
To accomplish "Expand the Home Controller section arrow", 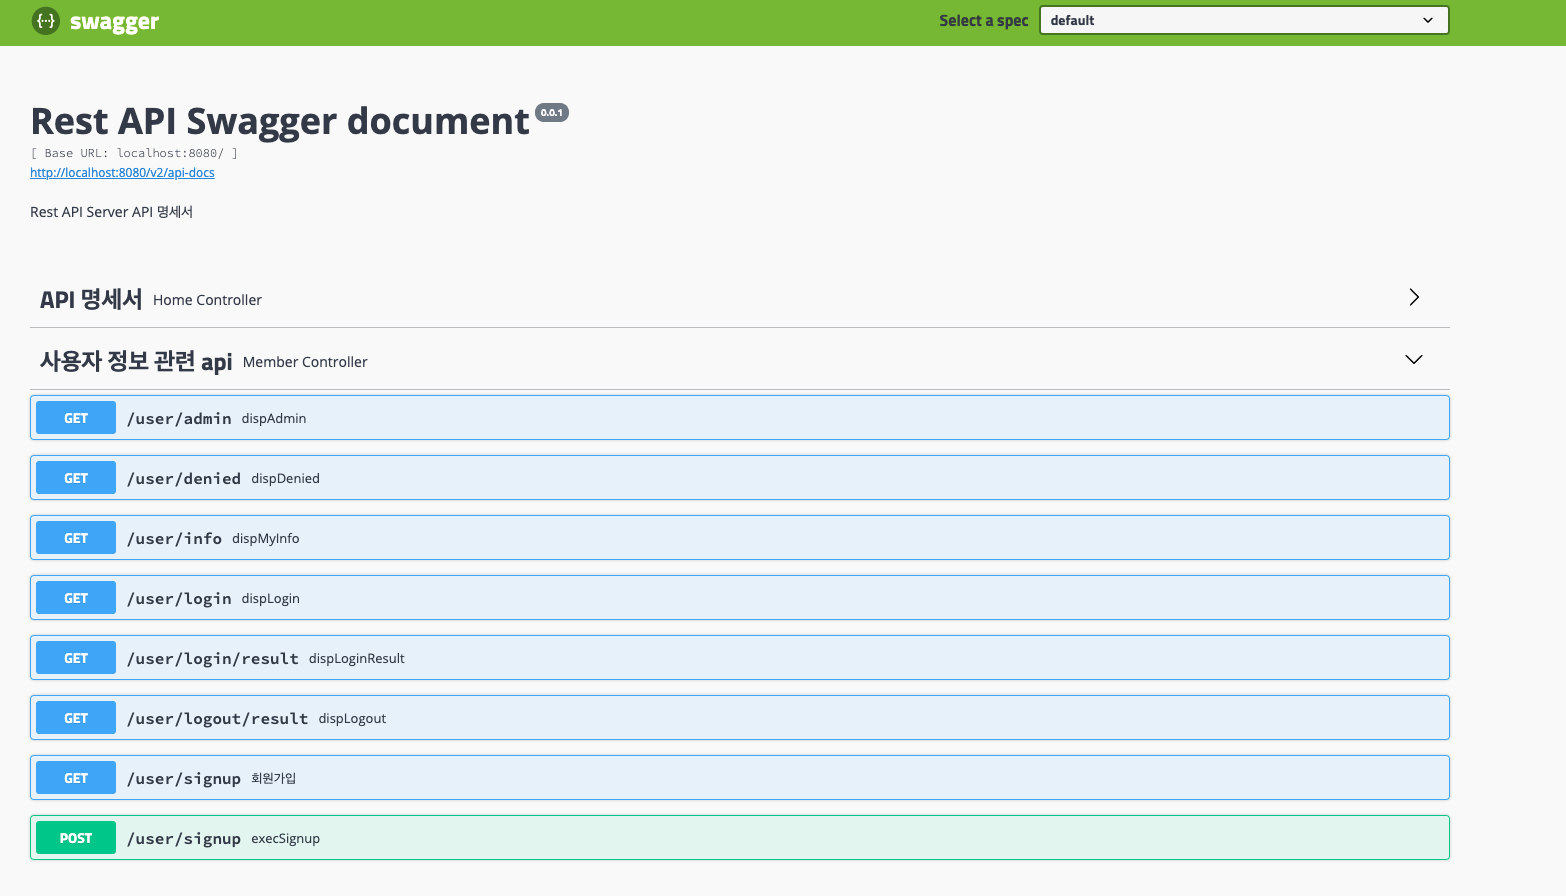I will click(x=1414, y=297).
